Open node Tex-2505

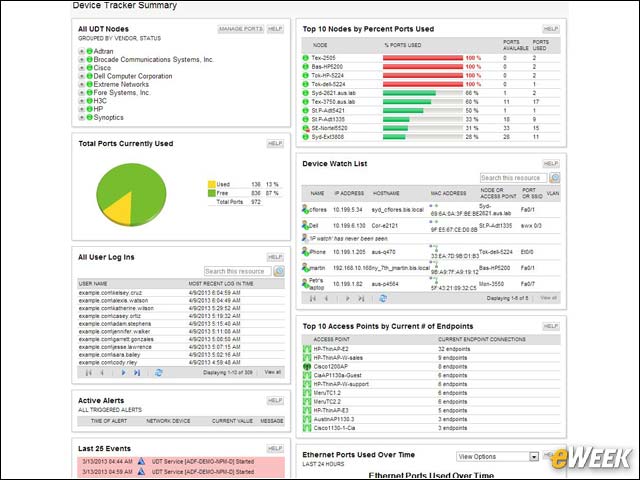pos(323,58)
